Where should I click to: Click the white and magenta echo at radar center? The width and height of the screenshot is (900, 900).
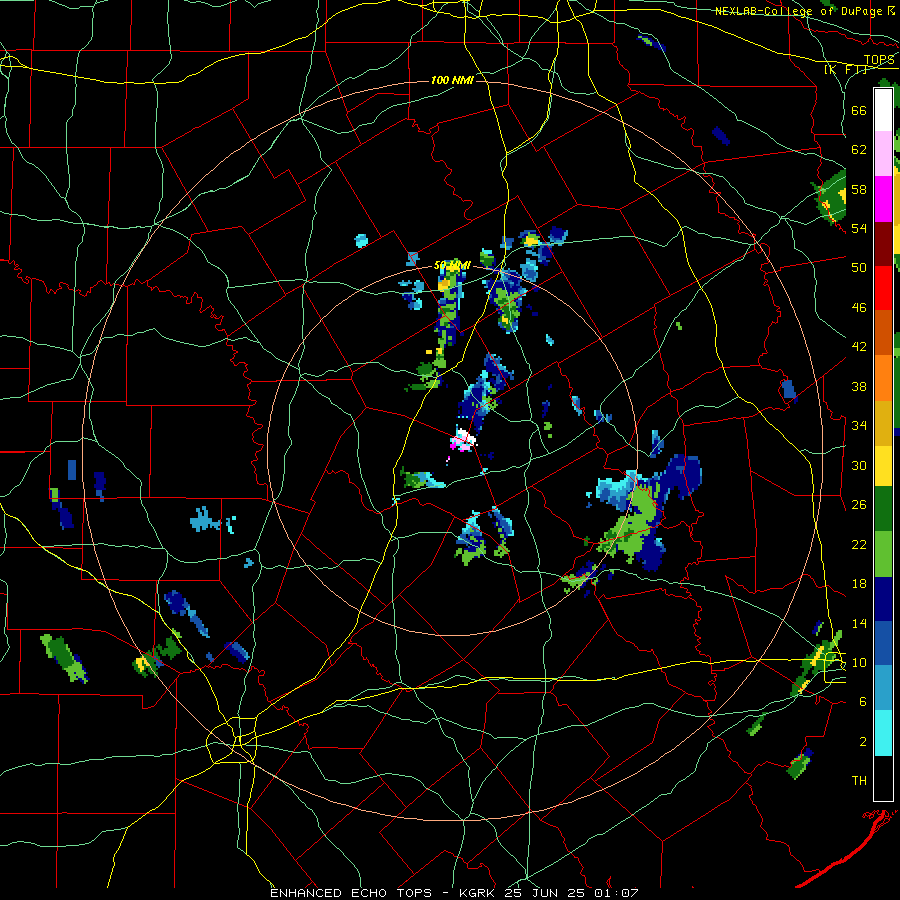[463, 440]
